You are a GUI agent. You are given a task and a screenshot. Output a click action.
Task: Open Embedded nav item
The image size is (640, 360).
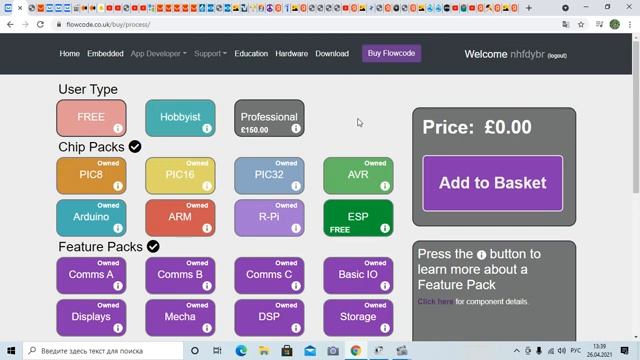point(105,53)
